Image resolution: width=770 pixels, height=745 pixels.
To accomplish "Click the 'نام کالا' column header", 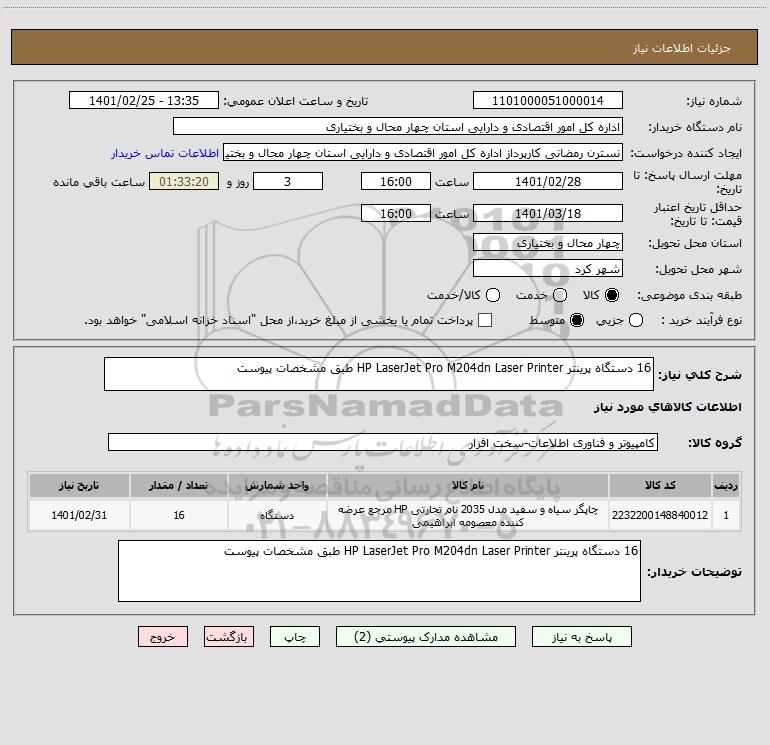I will (x=468, y=485).
